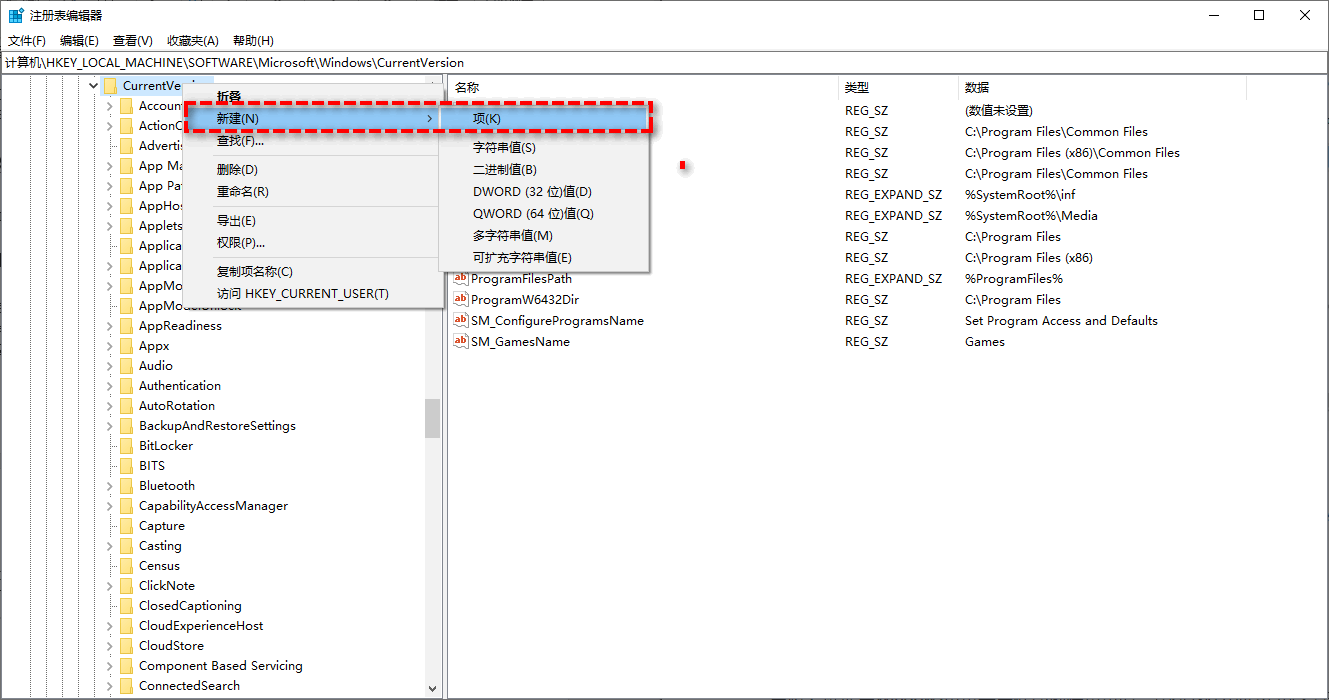Click the Audio key folder icon
The height and width of the screenshot is (700, 1329).
(127, 365)
